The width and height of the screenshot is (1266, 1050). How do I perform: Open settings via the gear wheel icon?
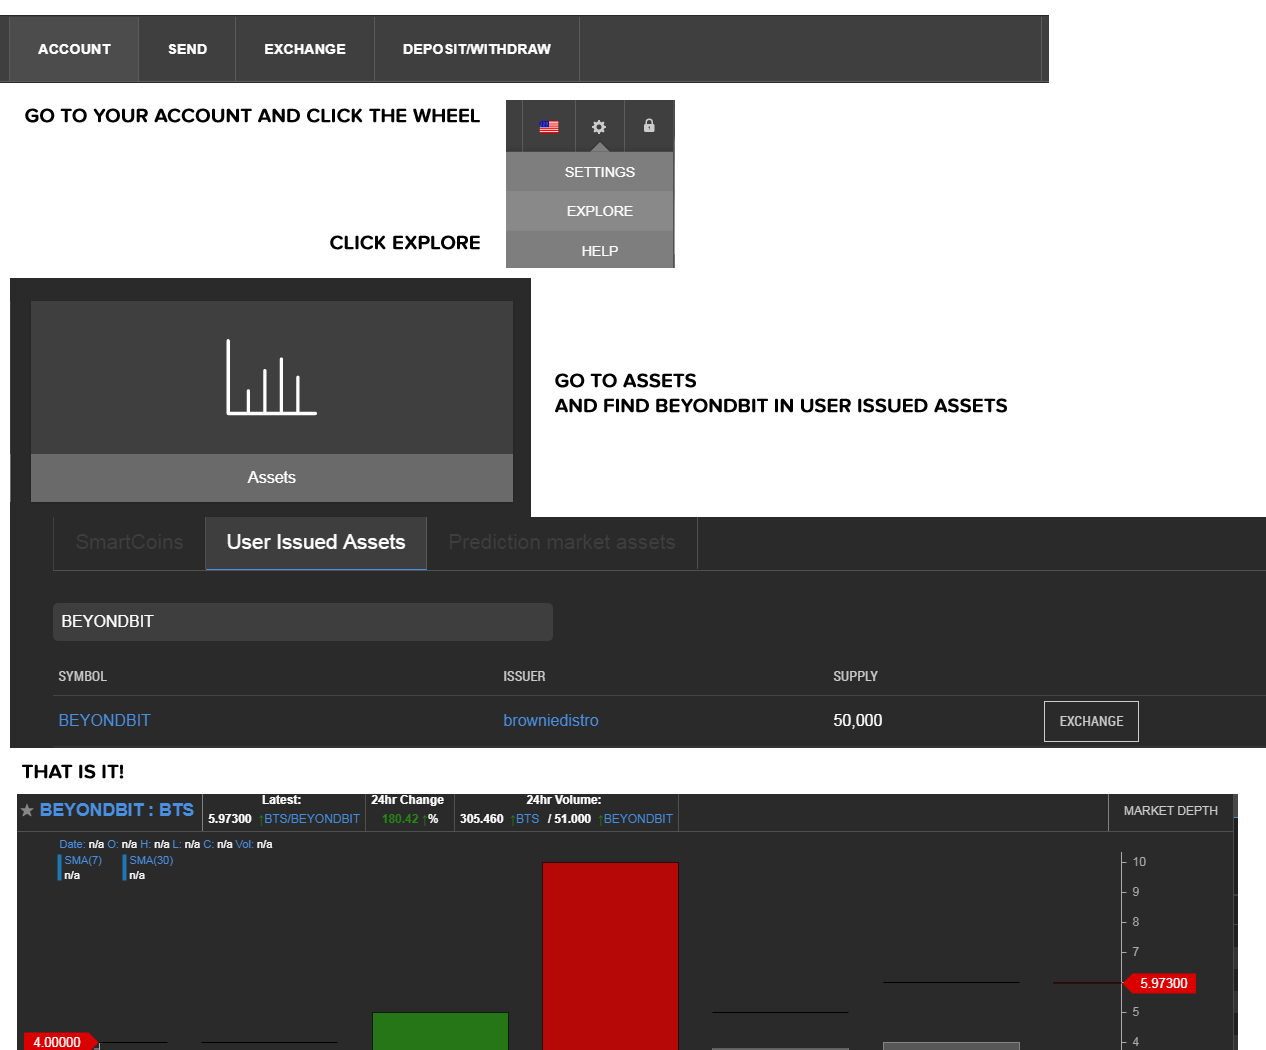598,126
